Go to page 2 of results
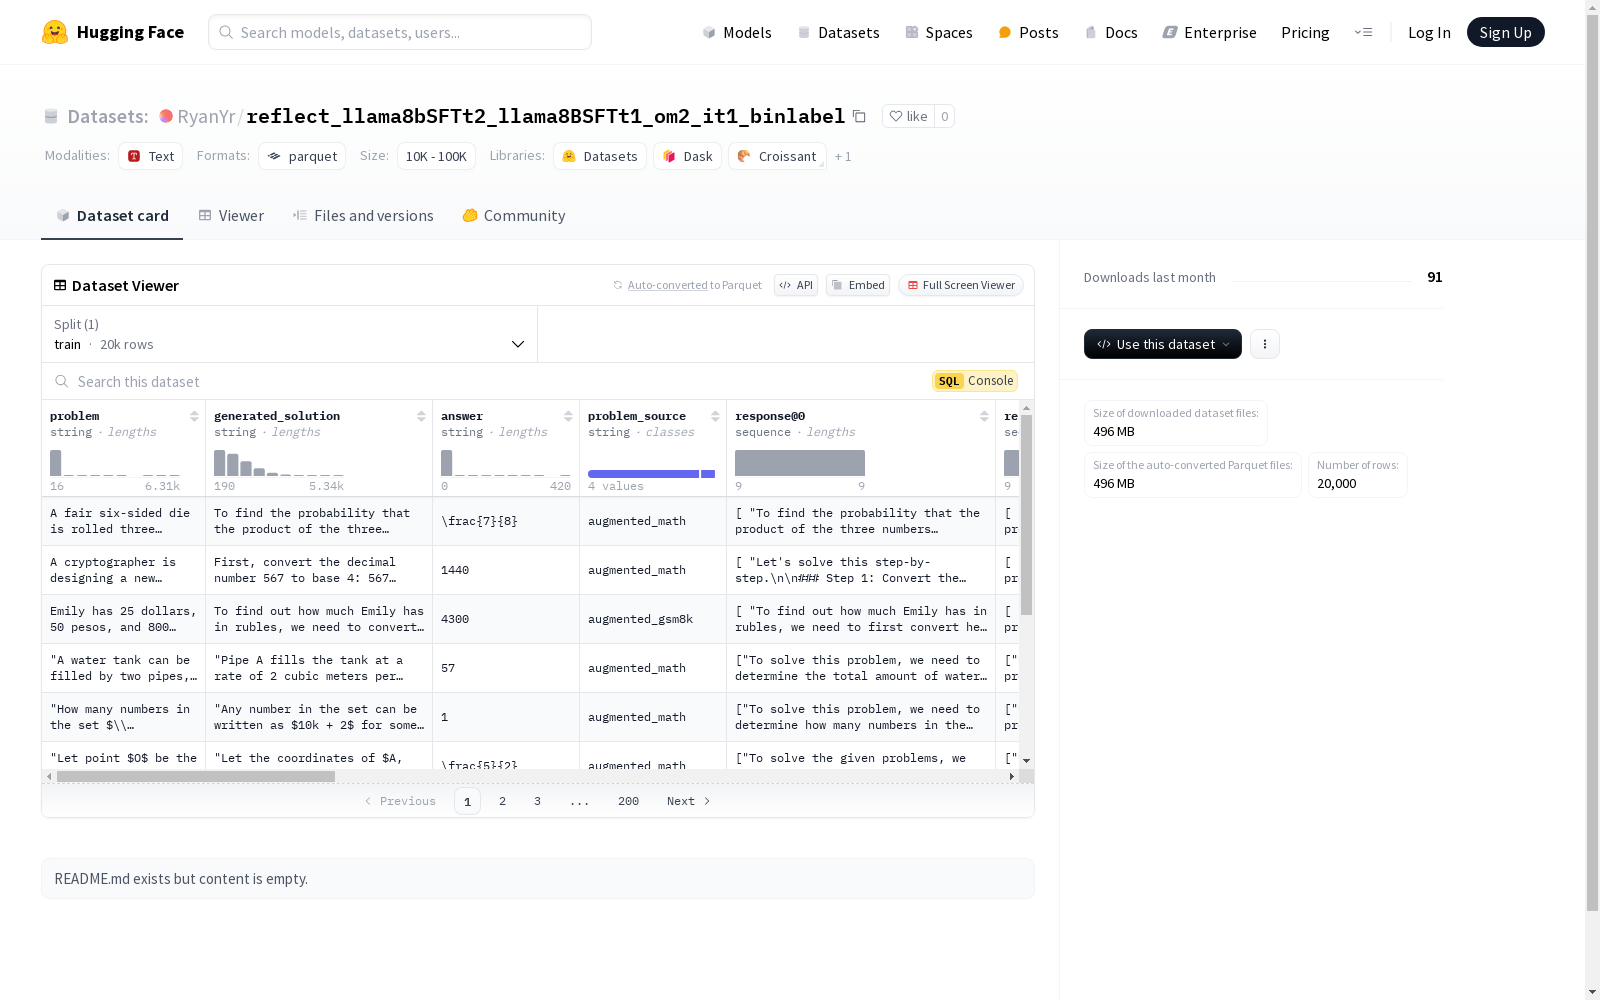Image resolution: width=1600 pixels, height=1000 pixels. [x=502, y=801]
